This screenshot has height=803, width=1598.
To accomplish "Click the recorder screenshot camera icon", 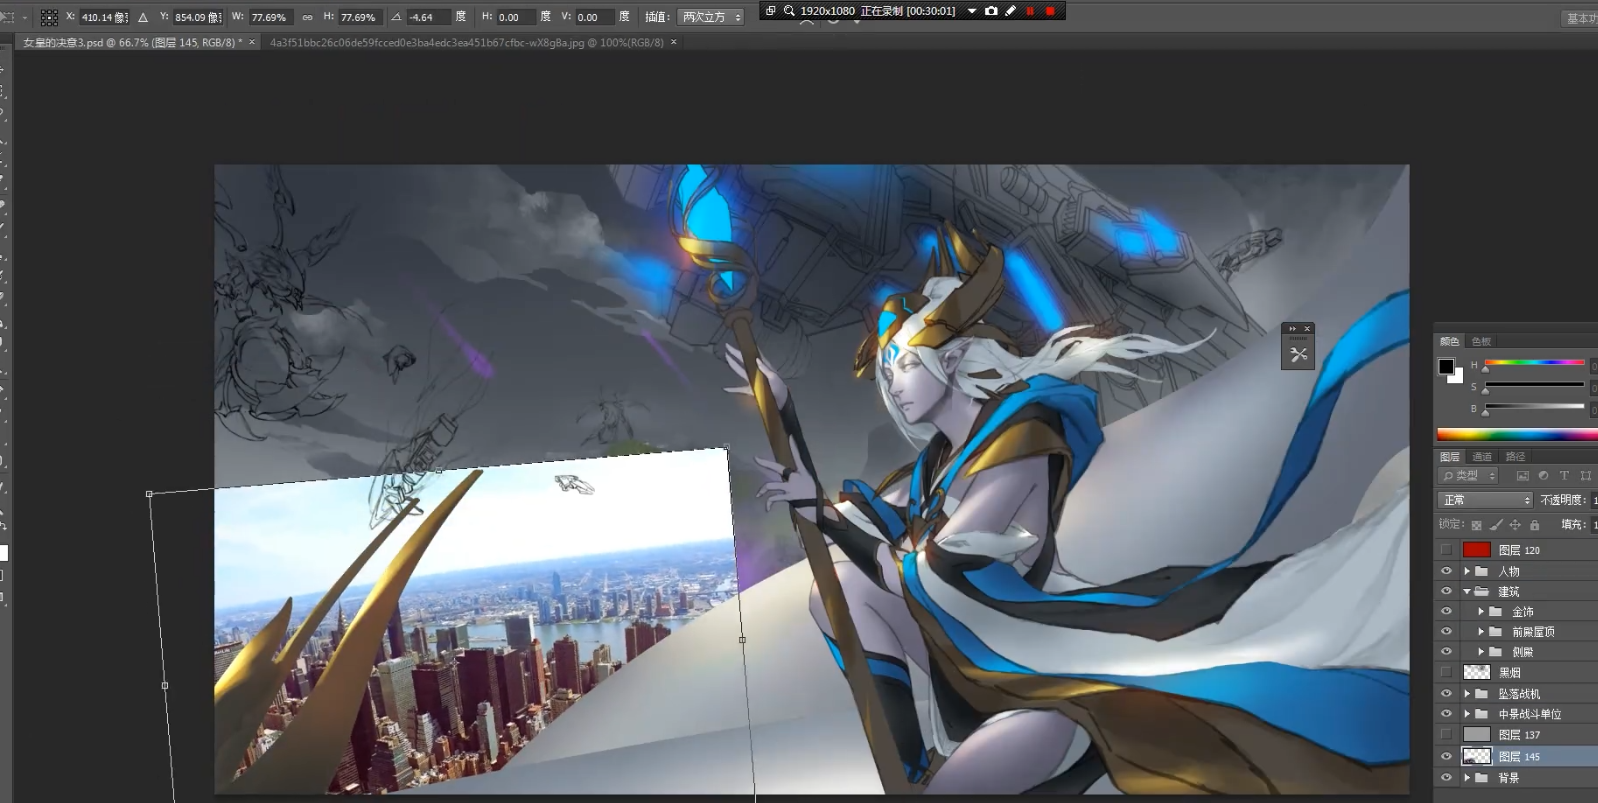I will [x=991, y=11].
